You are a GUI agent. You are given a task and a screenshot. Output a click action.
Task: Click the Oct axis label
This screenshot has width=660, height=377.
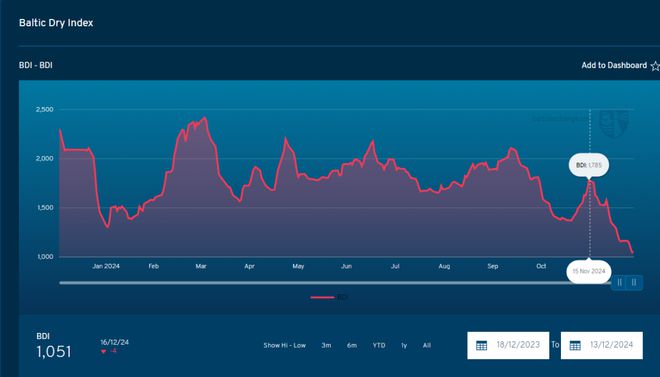[541, 266]
